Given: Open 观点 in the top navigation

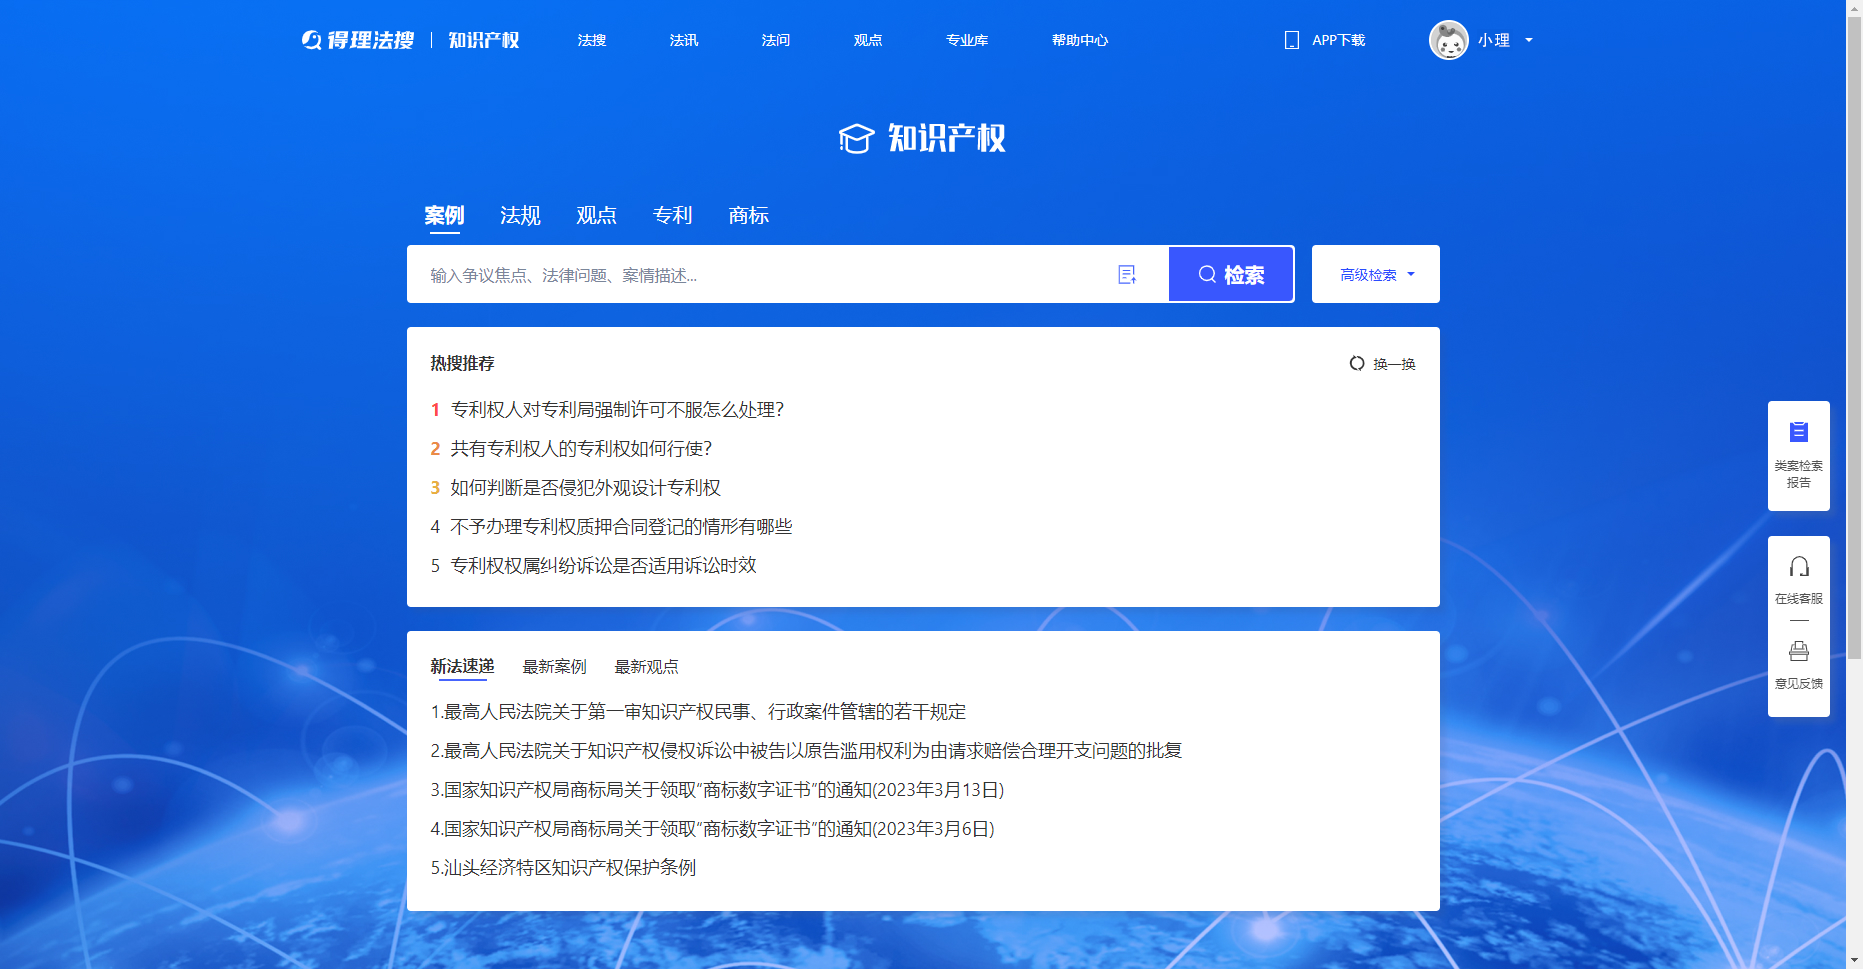Looking at the screenshot, I should [868, 40].
